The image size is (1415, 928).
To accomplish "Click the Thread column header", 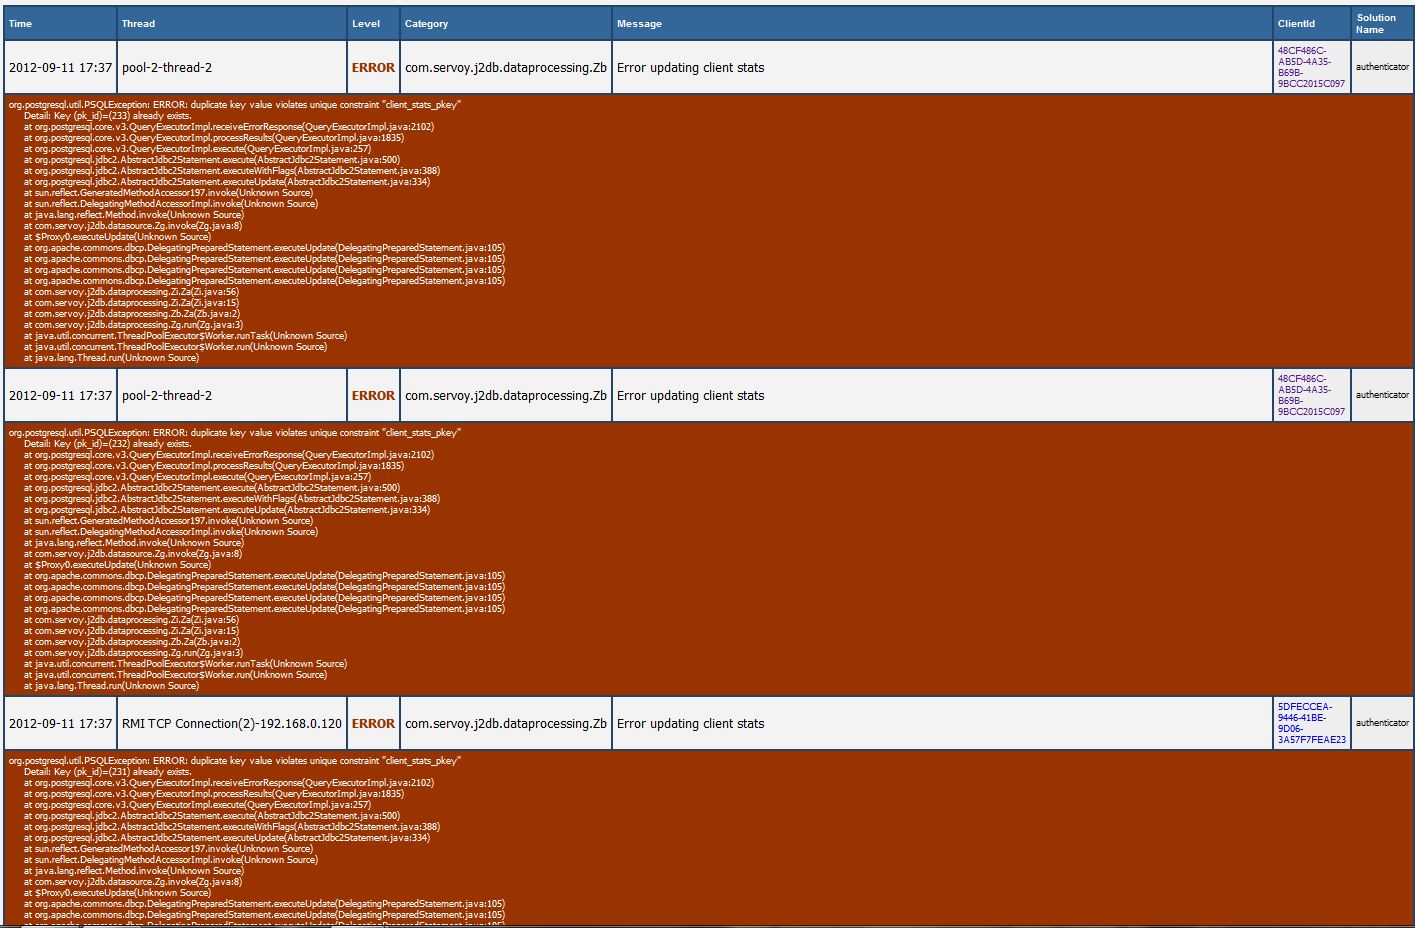I will (232, 23).
